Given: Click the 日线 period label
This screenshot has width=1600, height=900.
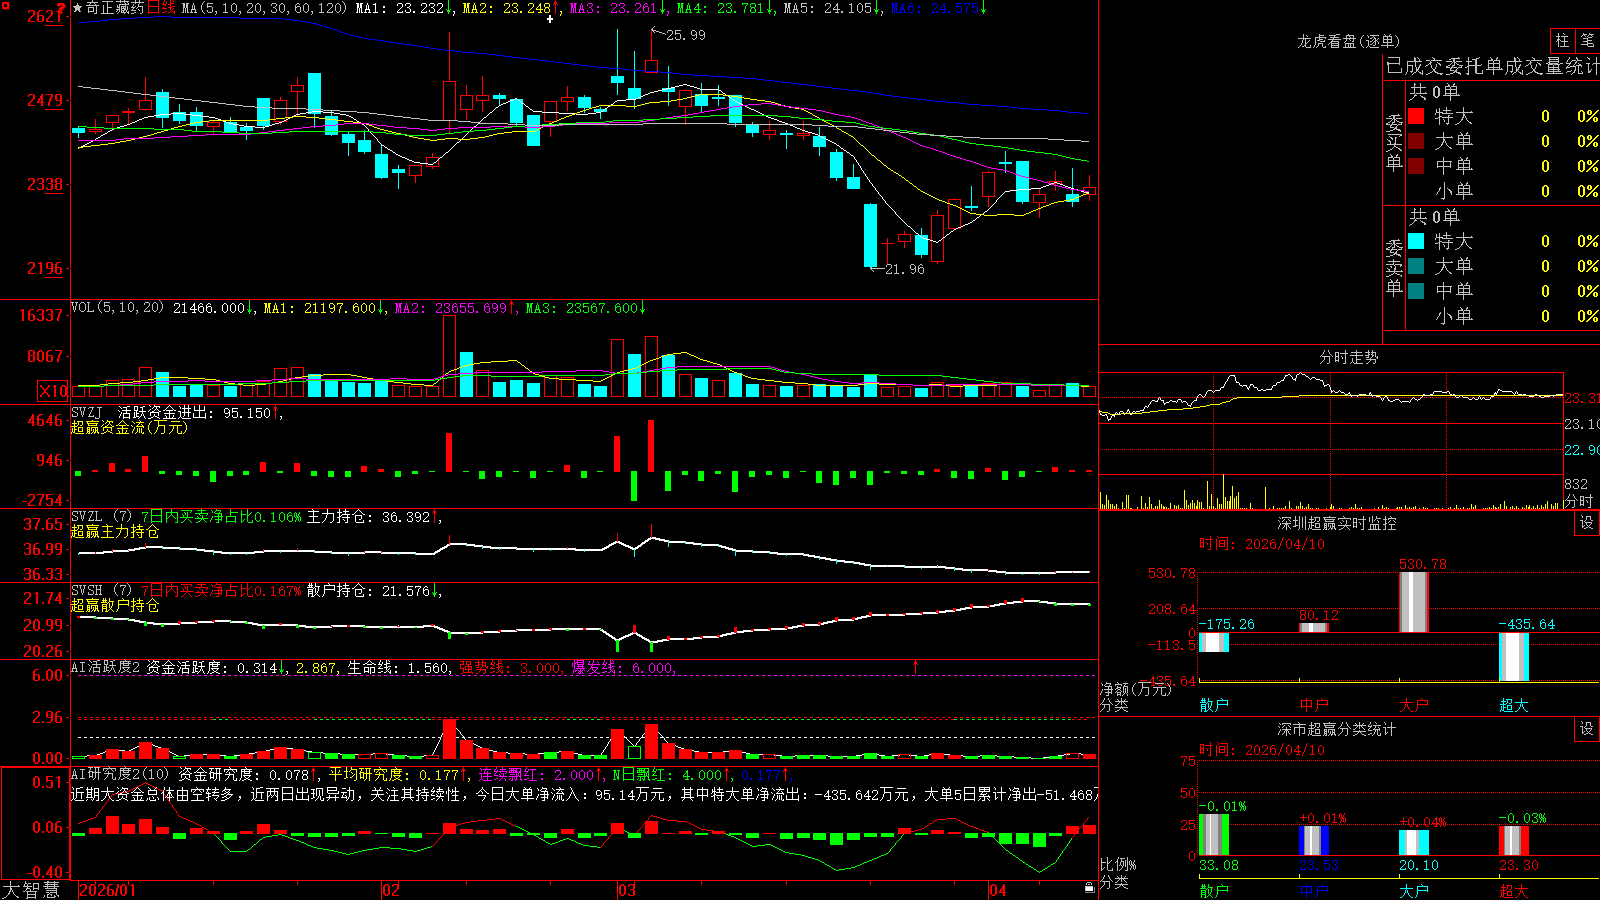Looking at the screenshot, I should tap(161, 8).
